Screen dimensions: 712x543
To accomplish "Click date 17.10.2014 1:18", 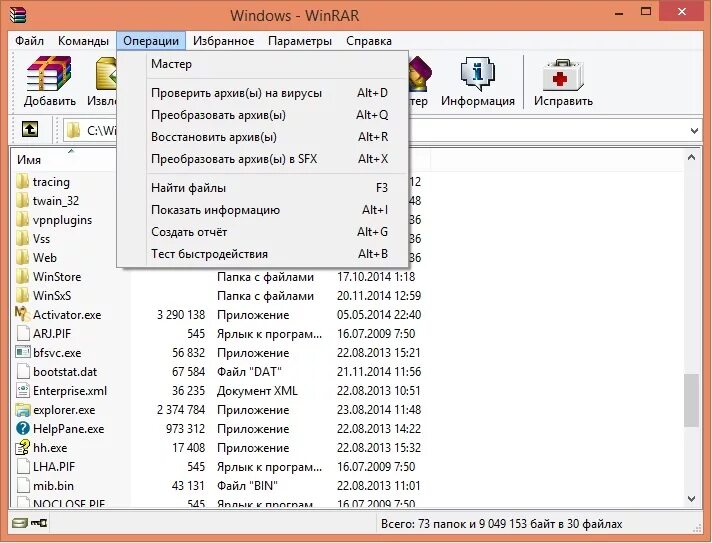I will click(376, 276).
